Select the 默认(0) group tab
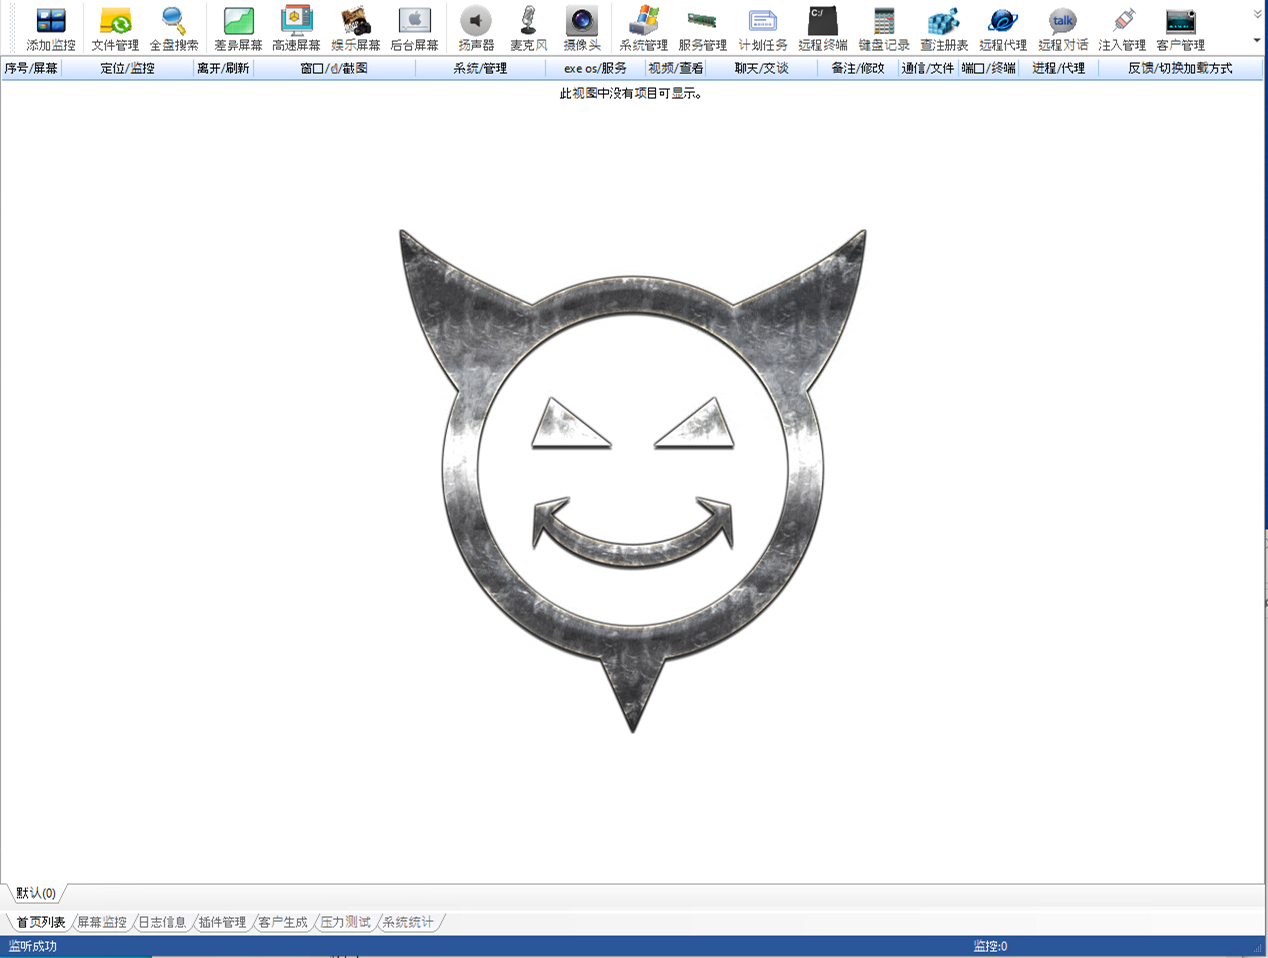The height and width of the screenshot is (958, 1268). tap(36, 893)
